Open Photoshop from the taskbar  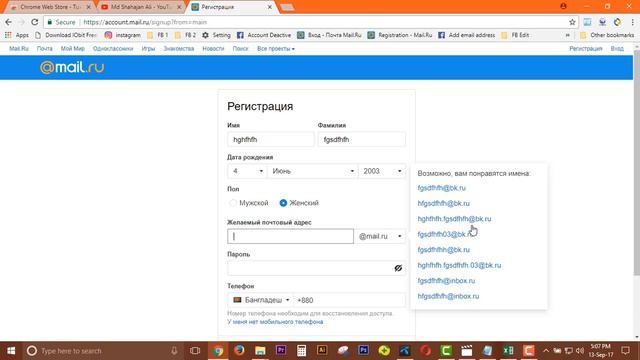click(363, 351)
